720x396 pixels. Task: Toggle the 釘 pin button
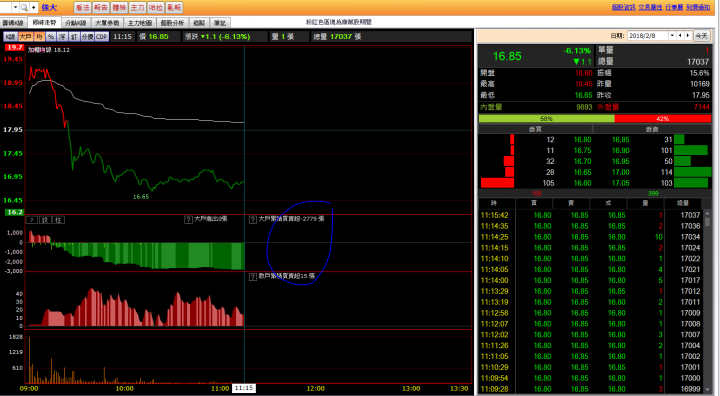(x=74, y=37)
